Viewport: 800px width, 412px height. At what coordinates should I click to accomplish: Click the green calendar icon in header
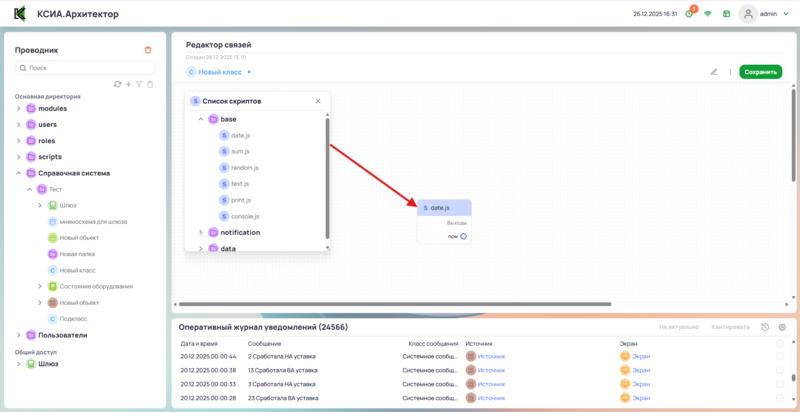[727, 14]
